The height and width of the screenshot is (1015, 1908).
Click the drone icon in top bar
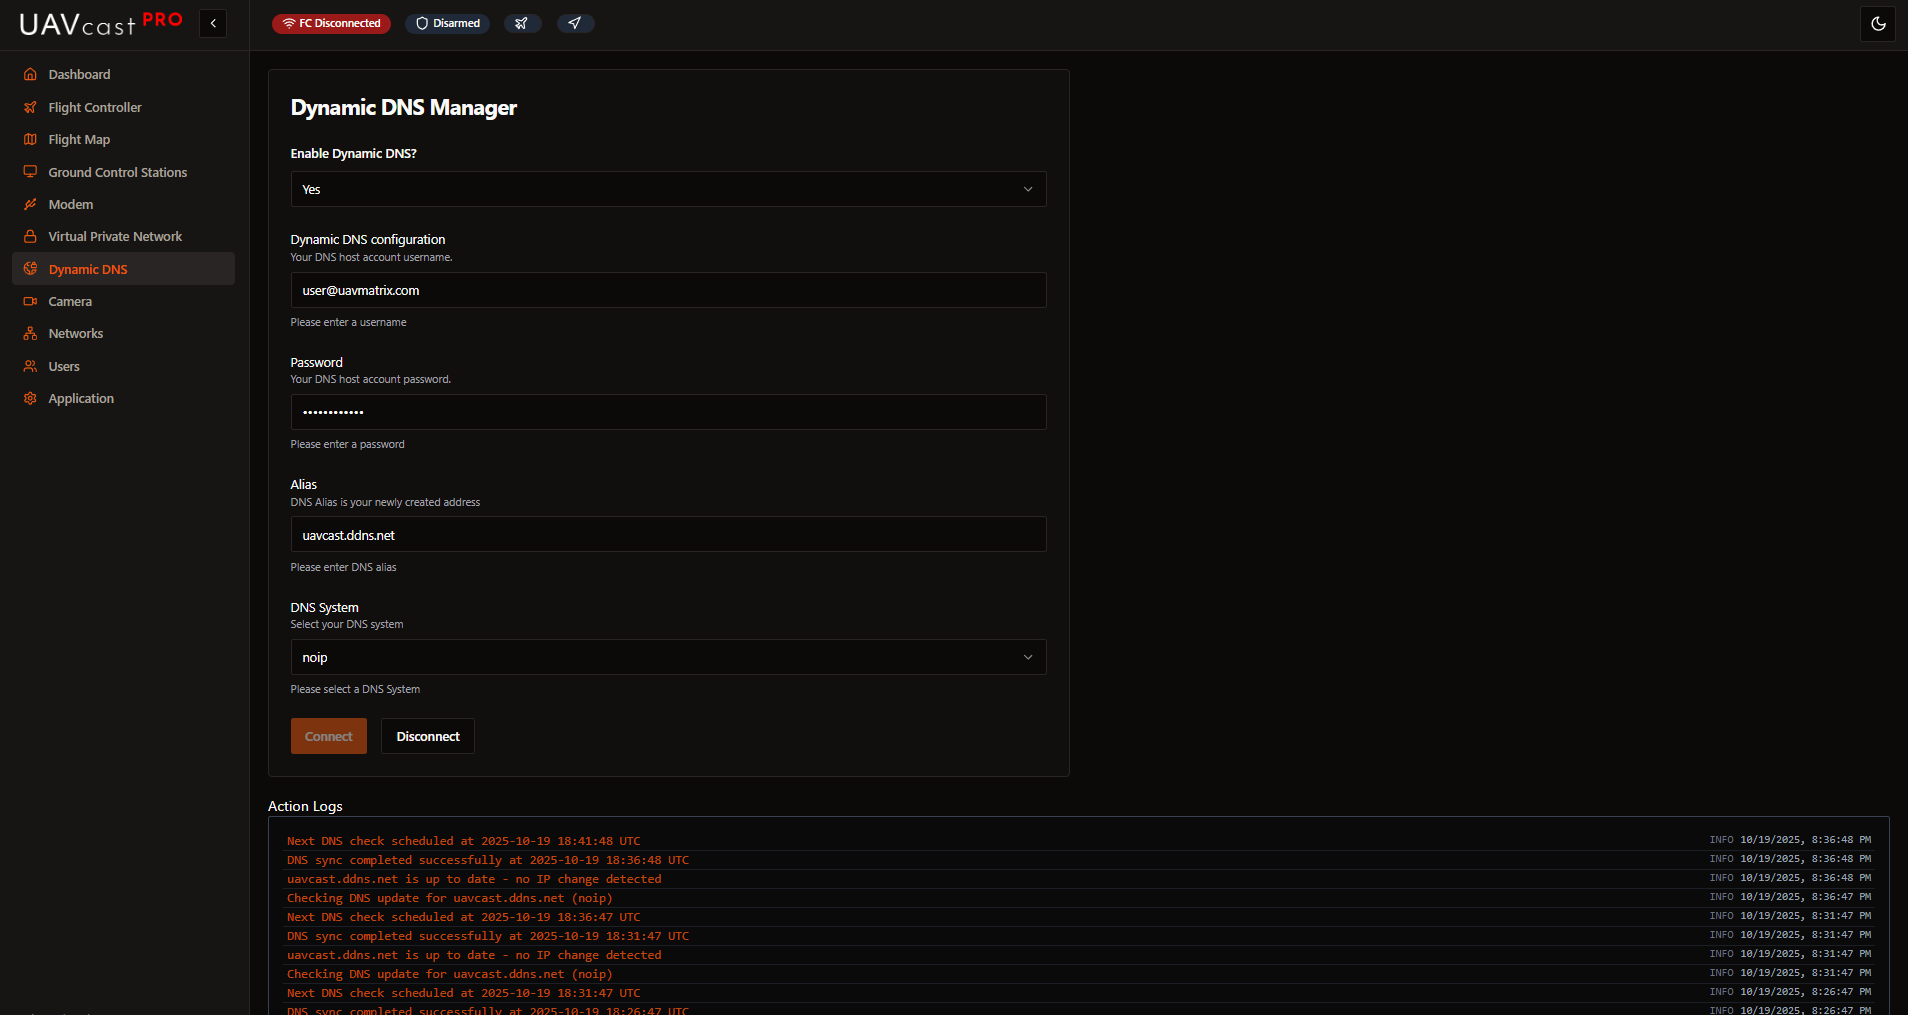point(522,23)
